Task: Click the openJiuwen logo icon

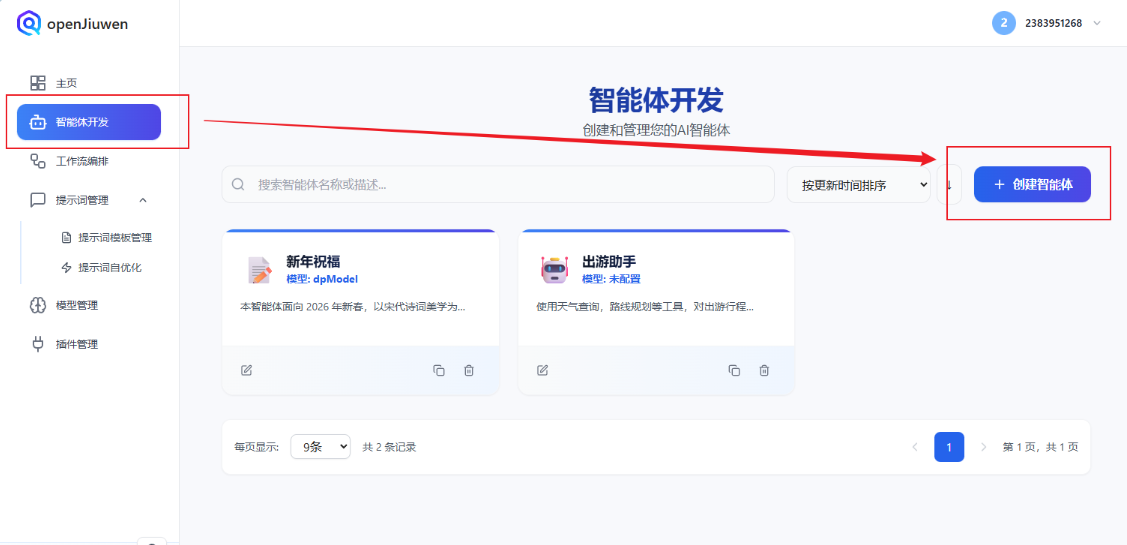Action: (x=29, y=24)
